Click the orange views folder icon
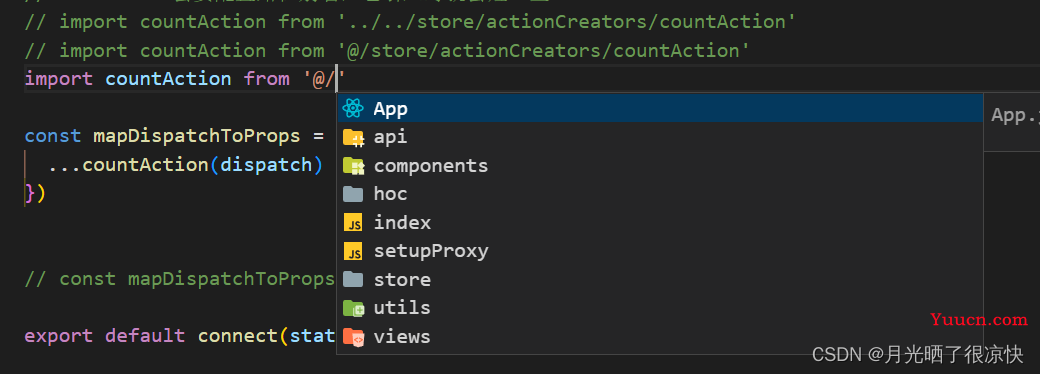 click(x=354, y=338)
